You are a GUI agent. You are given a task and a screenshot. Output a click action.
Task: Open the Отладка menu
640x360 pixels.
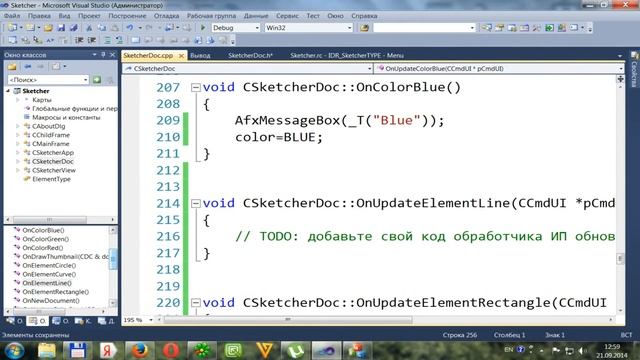166,16
